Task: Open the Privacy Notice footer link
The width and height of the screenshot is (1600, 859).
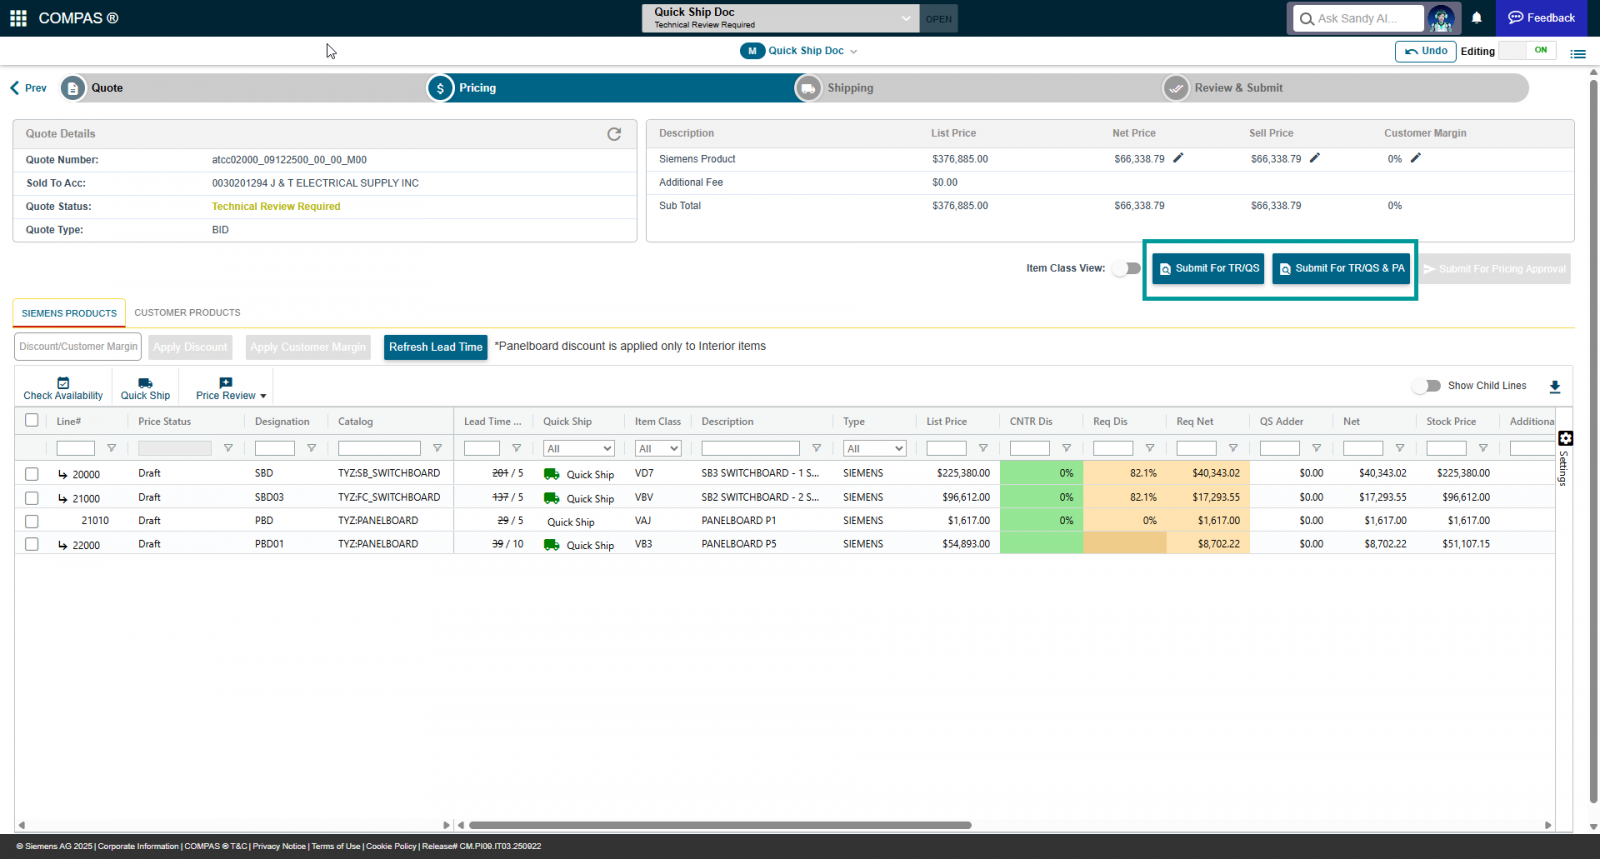Action: click(x=279, y=846)
